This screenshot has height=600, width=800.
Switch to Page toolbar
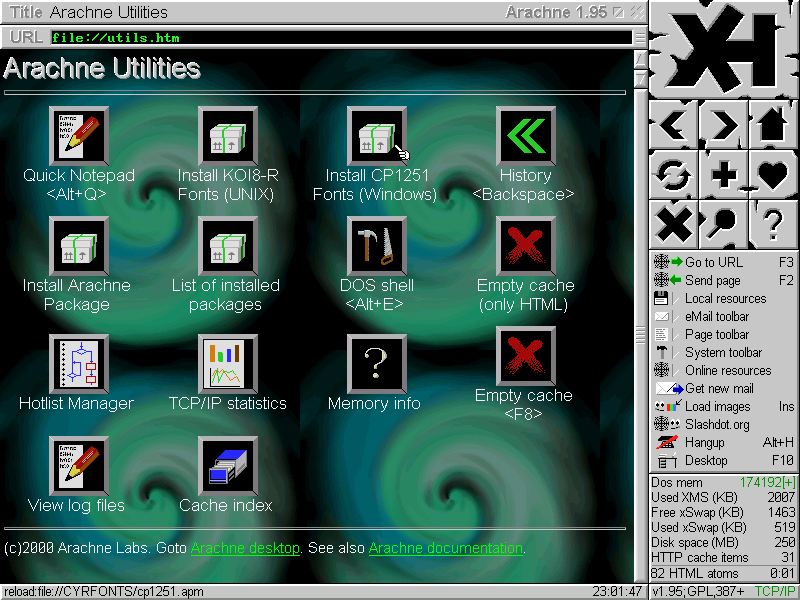[x=723, y=334]
